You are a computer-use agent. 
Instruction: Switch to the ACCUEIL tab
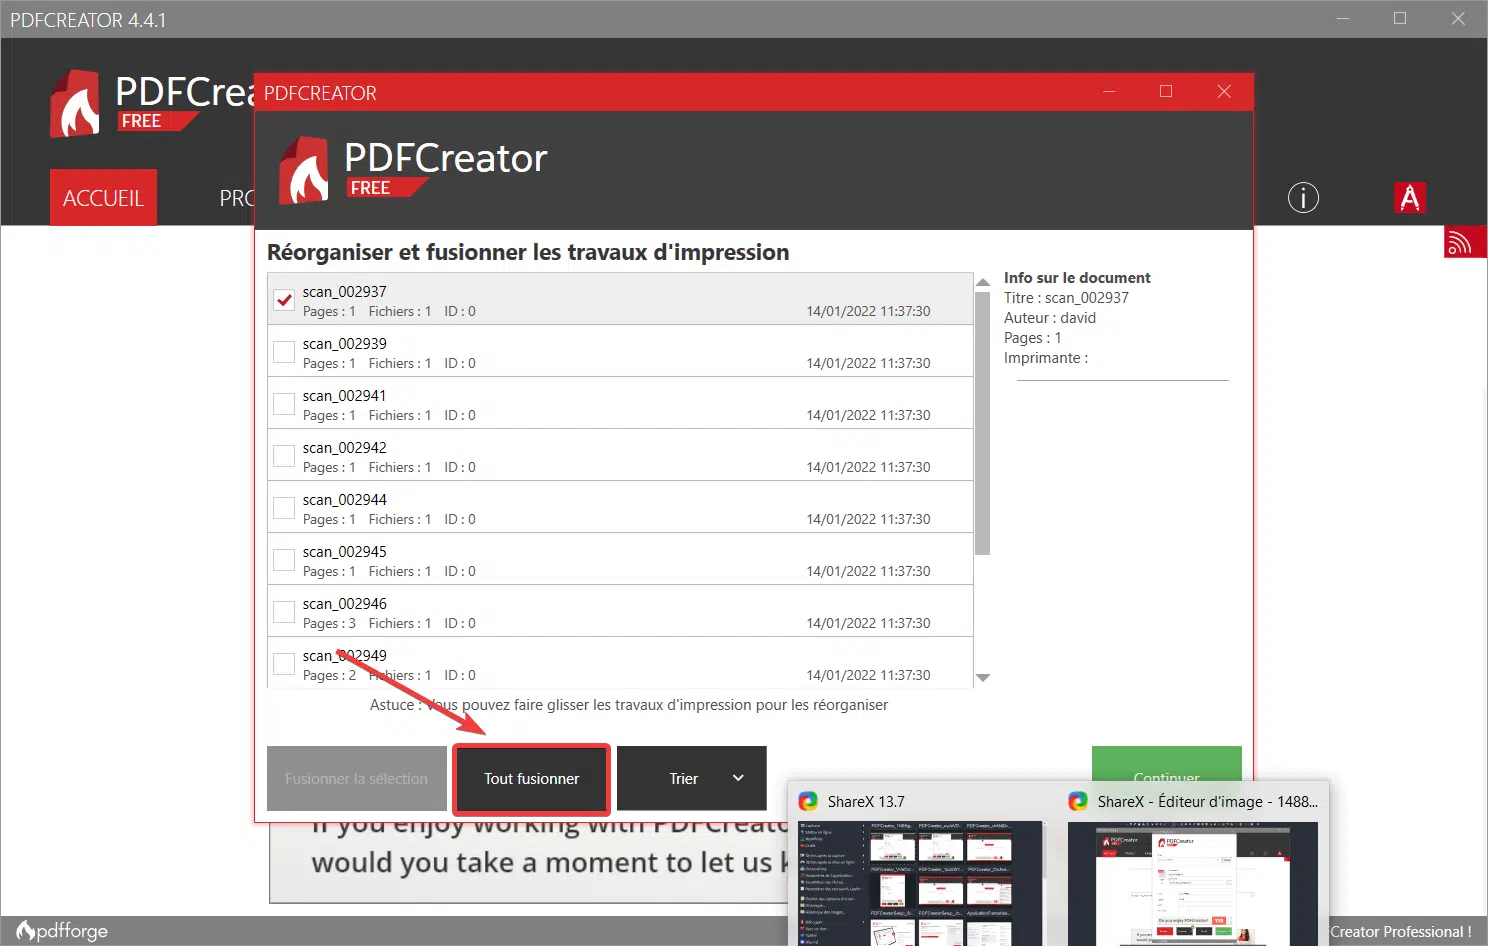[103, 198]
